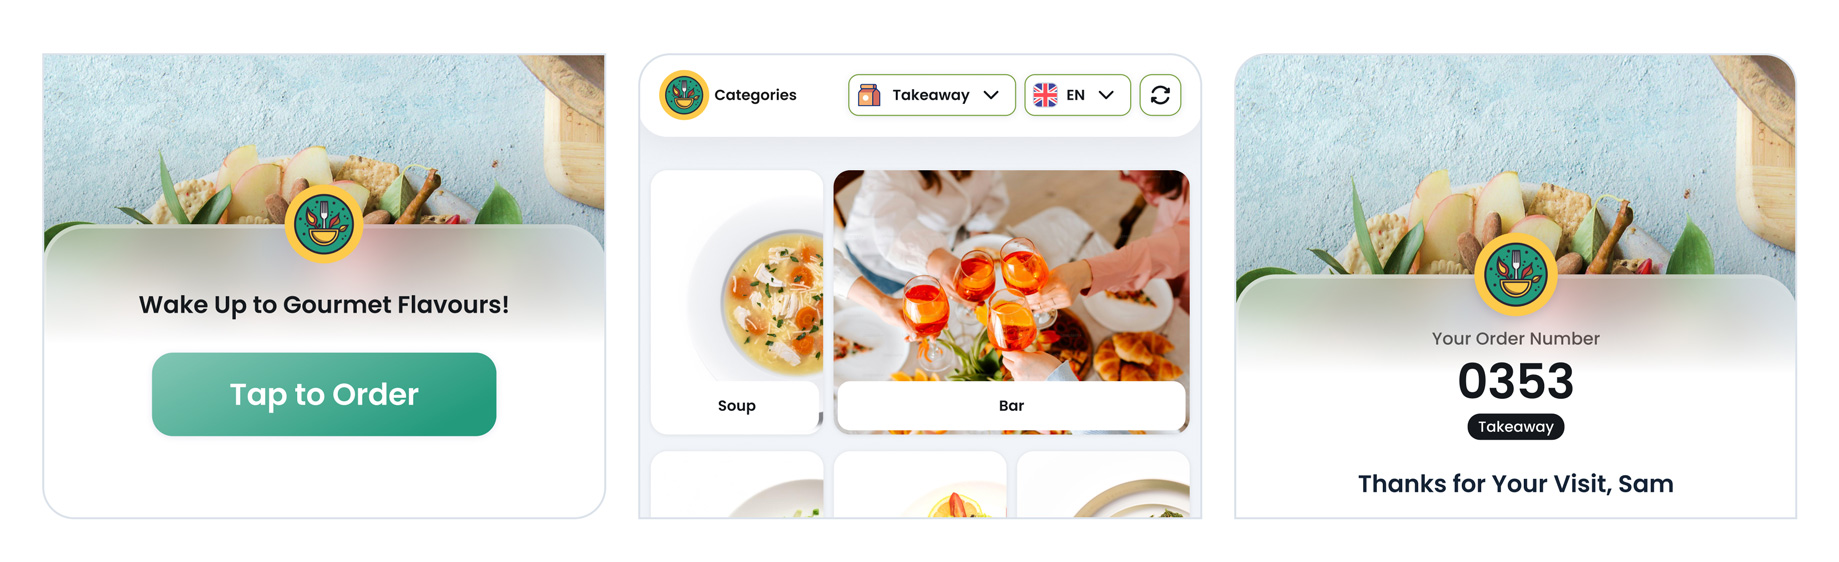
Task: Click the takeaway bag icon
Action: point(869,95)
